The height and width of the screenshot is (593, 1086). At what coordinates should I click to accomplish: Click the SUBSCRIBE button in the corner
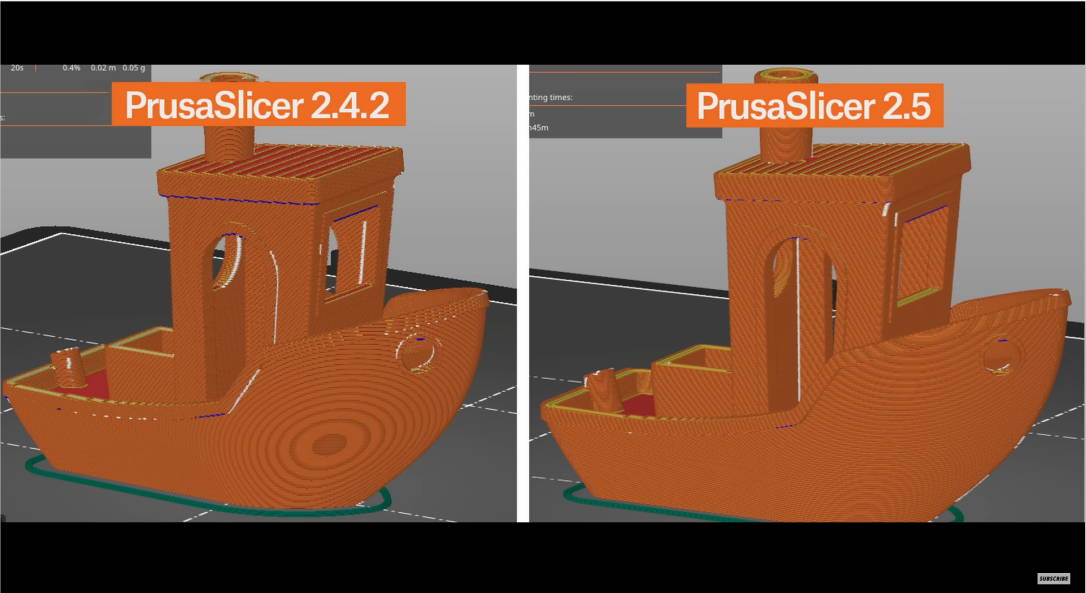click(x=1053, y=578)
